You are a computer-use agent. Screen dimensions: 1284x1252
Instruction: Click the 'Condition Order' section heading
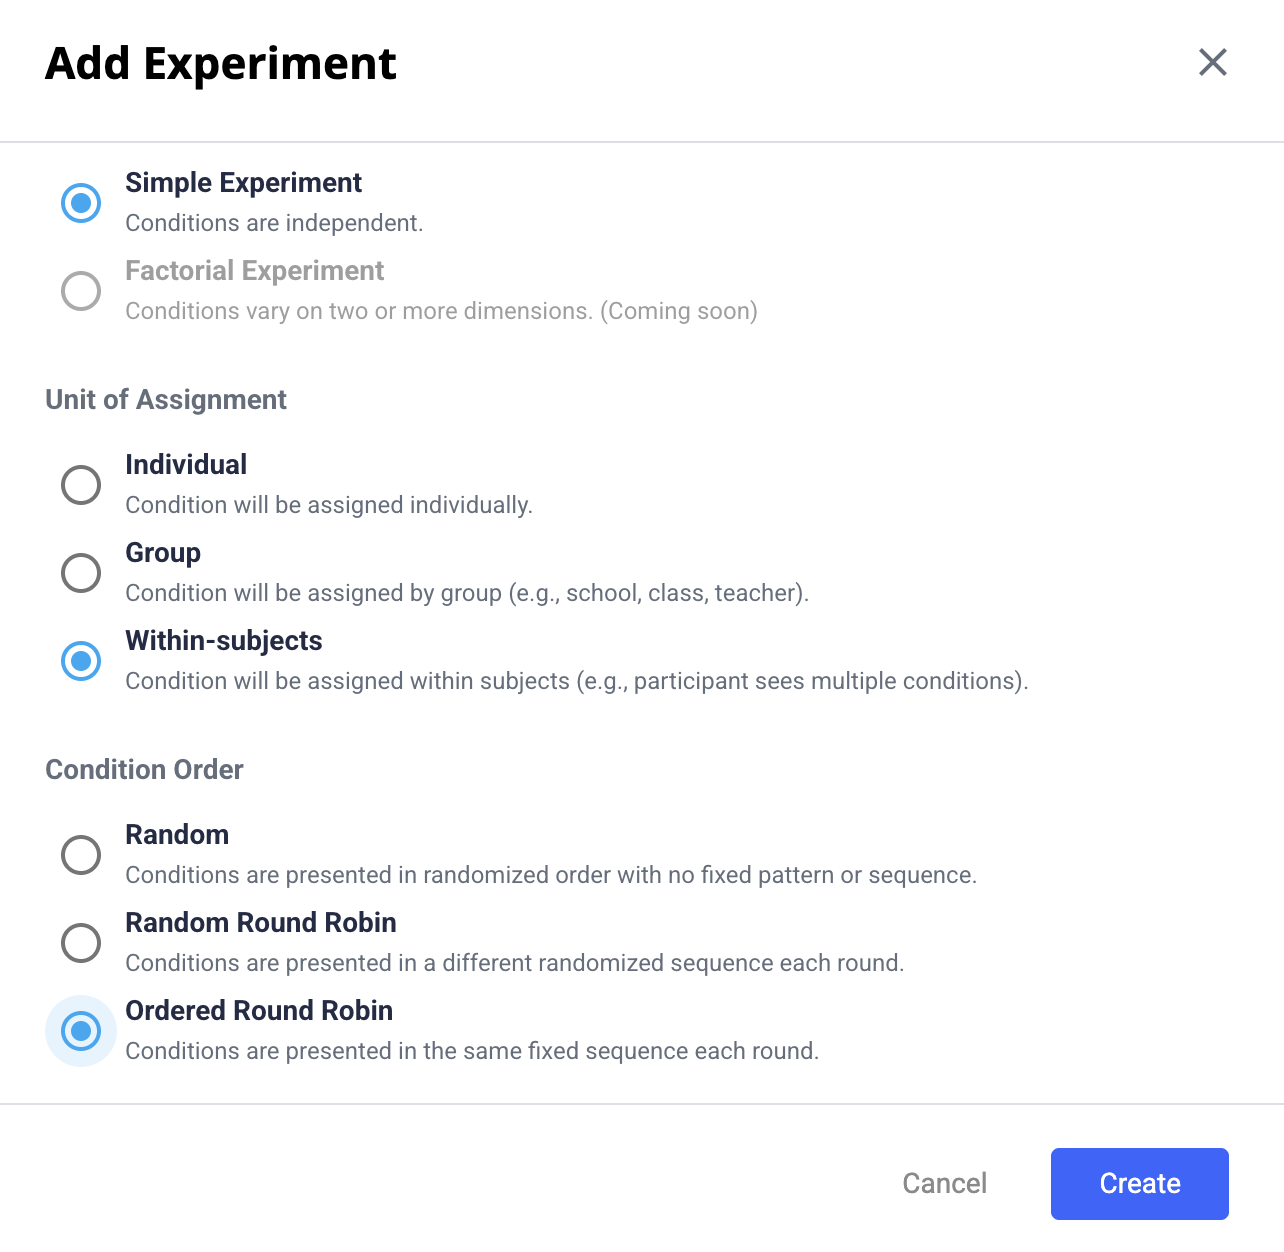pyautogui.click(x=144, y=770)
